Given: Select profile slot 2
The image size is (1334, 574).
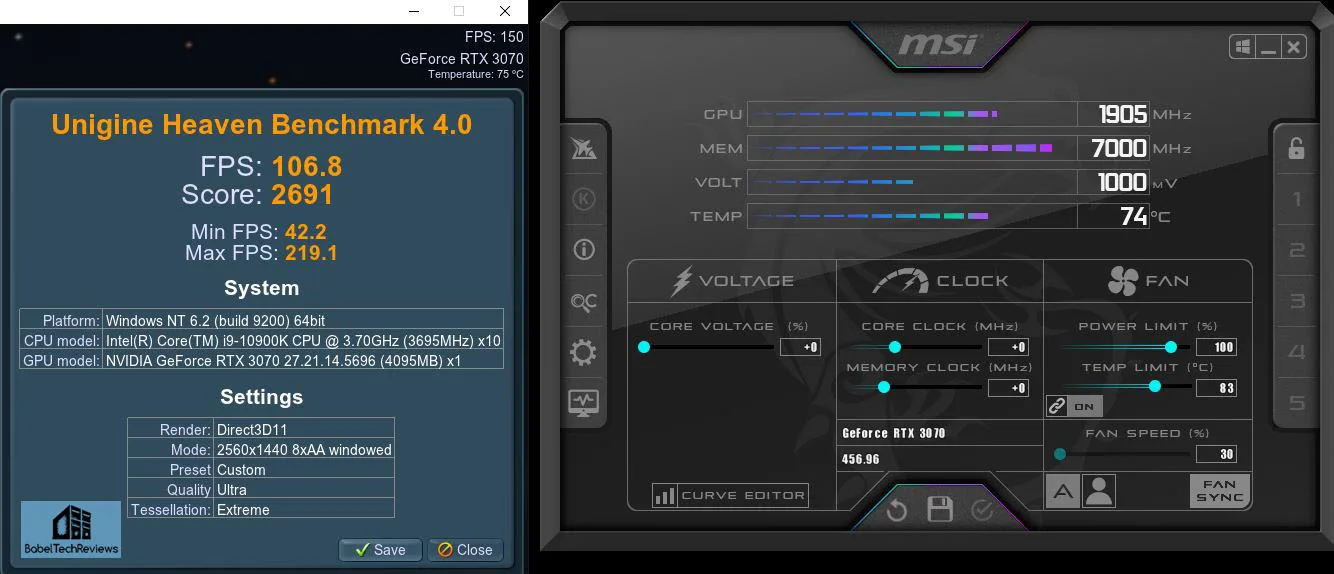Looking at the screenshot, I should 1297,250.
